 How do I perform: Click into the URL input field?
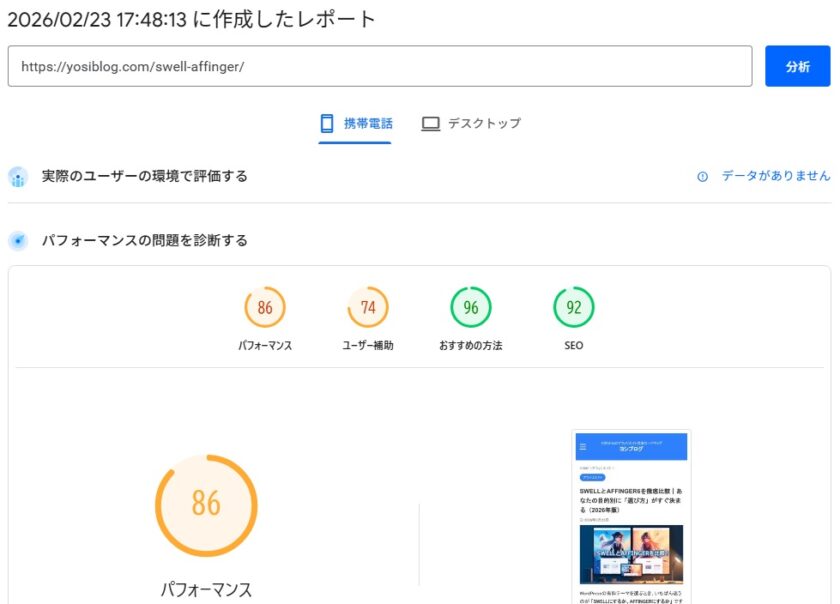[x=380, y=66]
